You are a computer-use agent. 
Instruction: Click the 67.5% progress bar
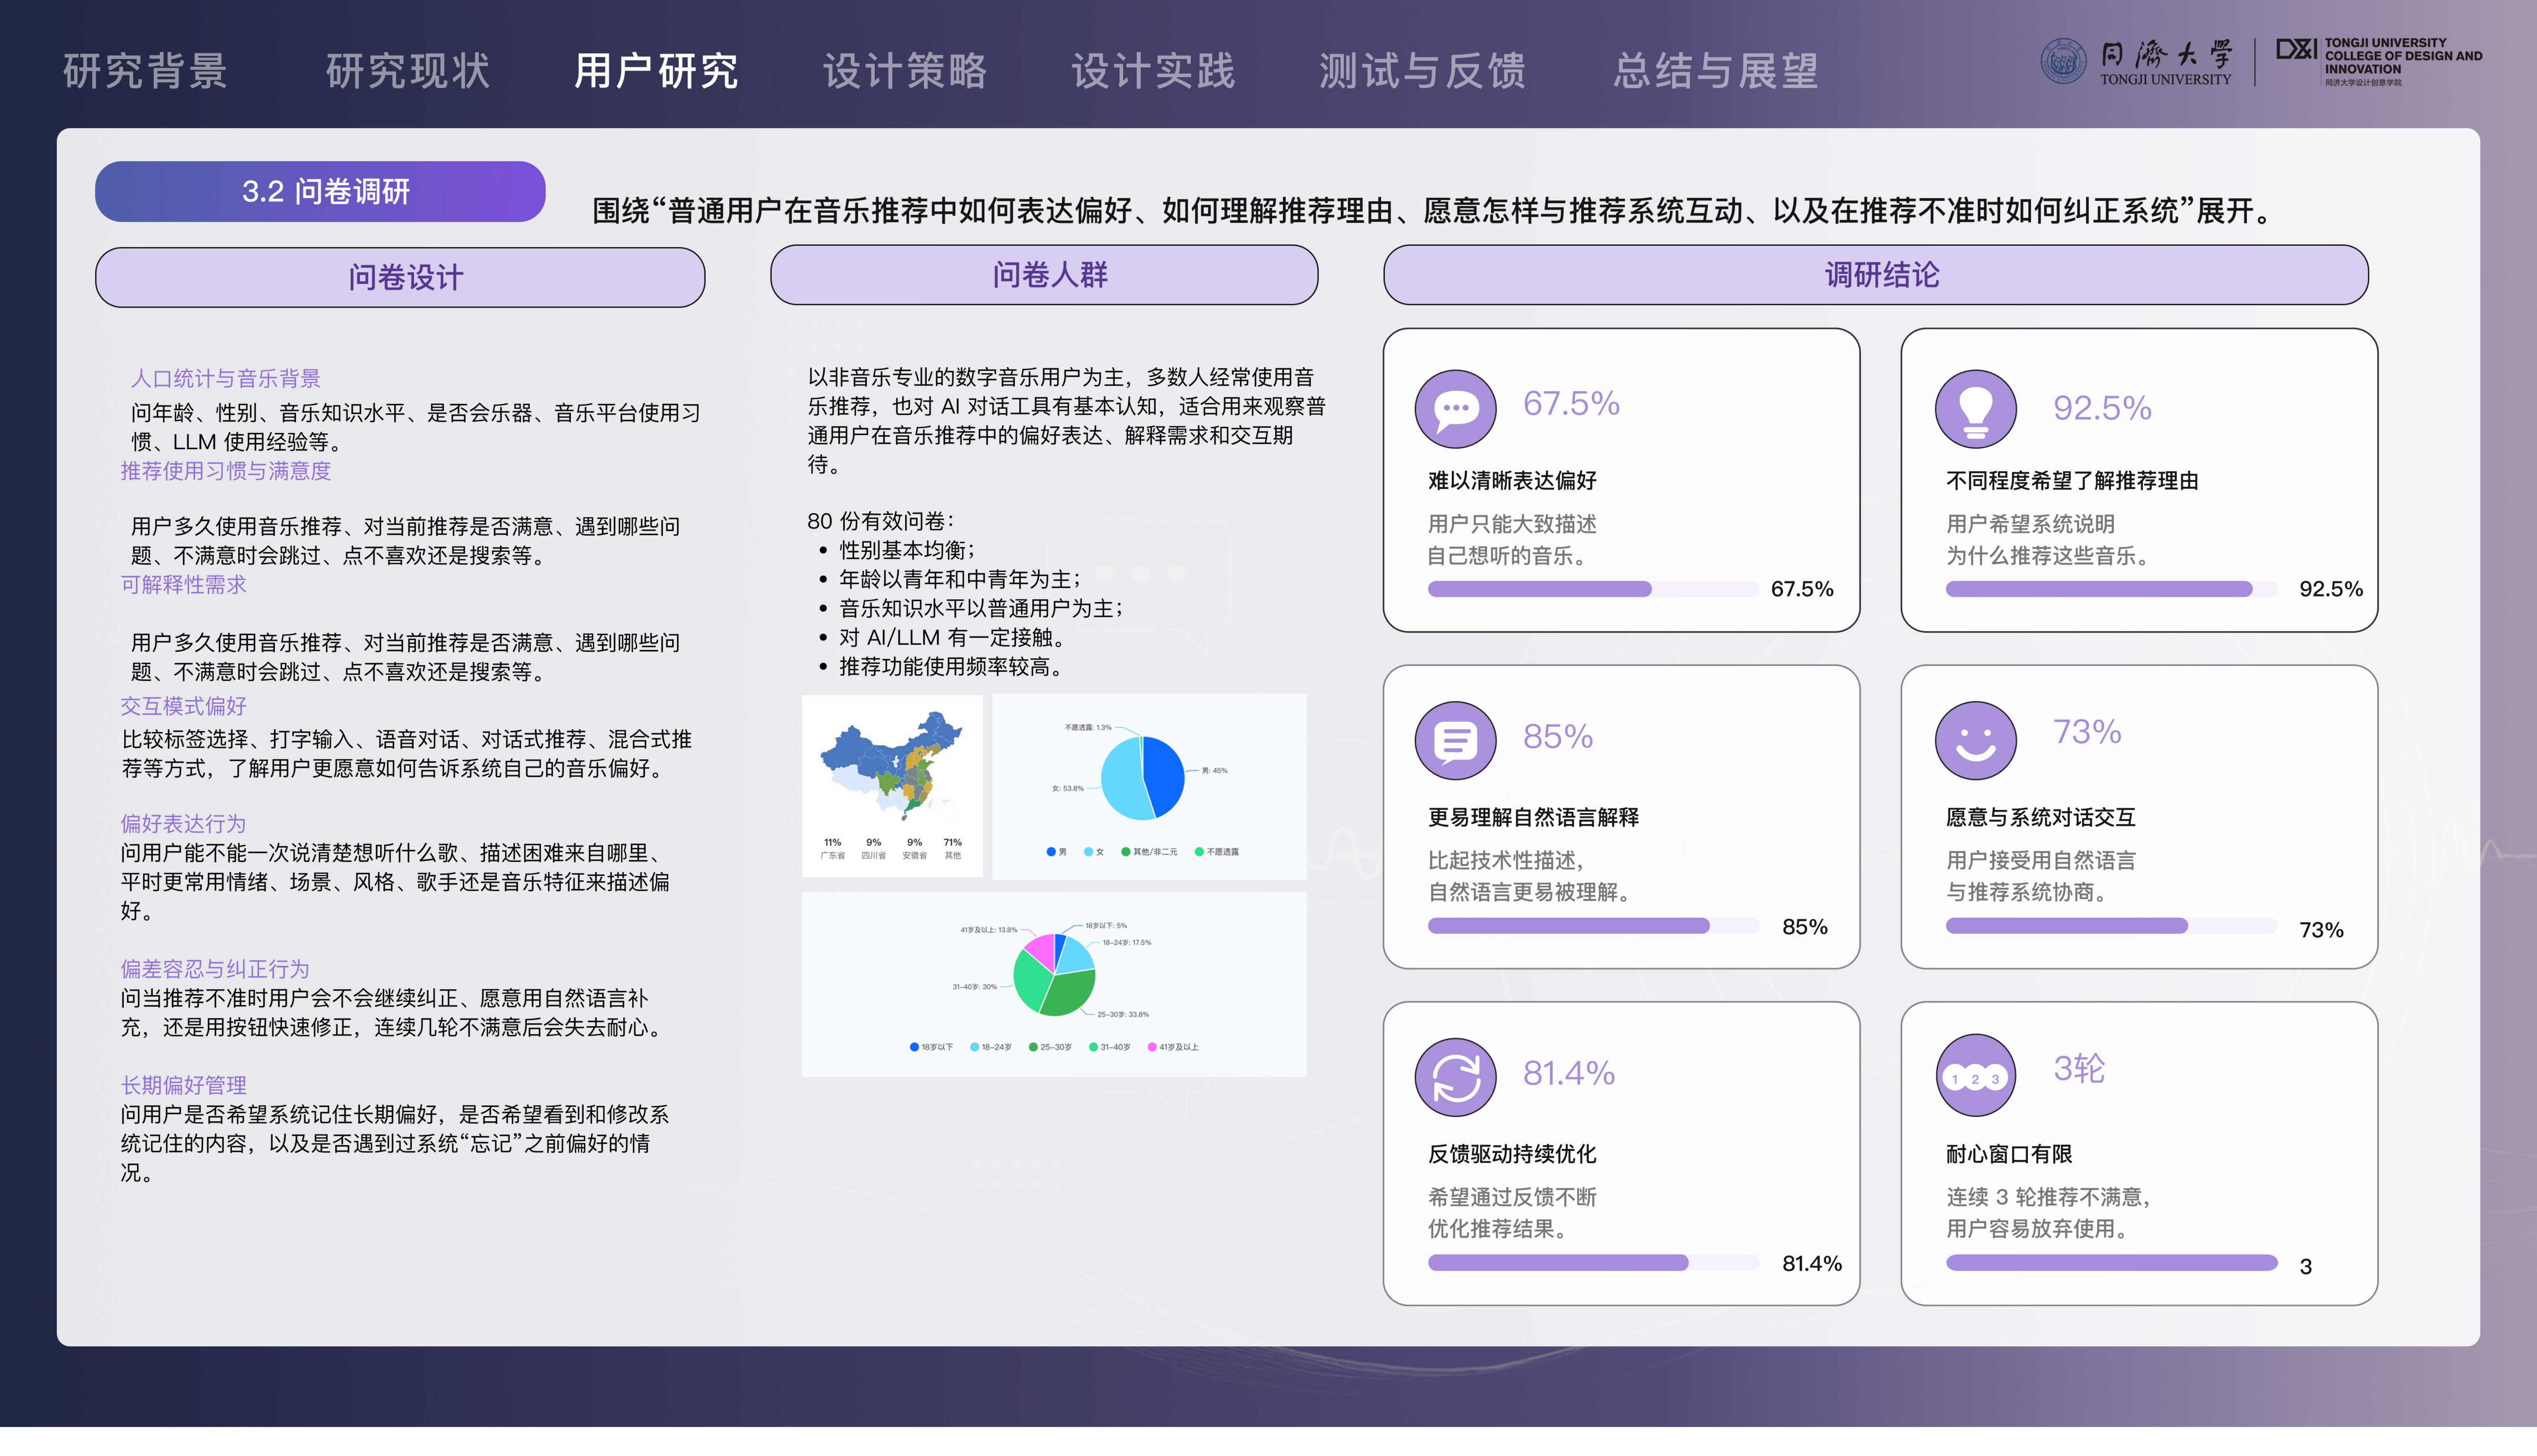point(1593,589)
